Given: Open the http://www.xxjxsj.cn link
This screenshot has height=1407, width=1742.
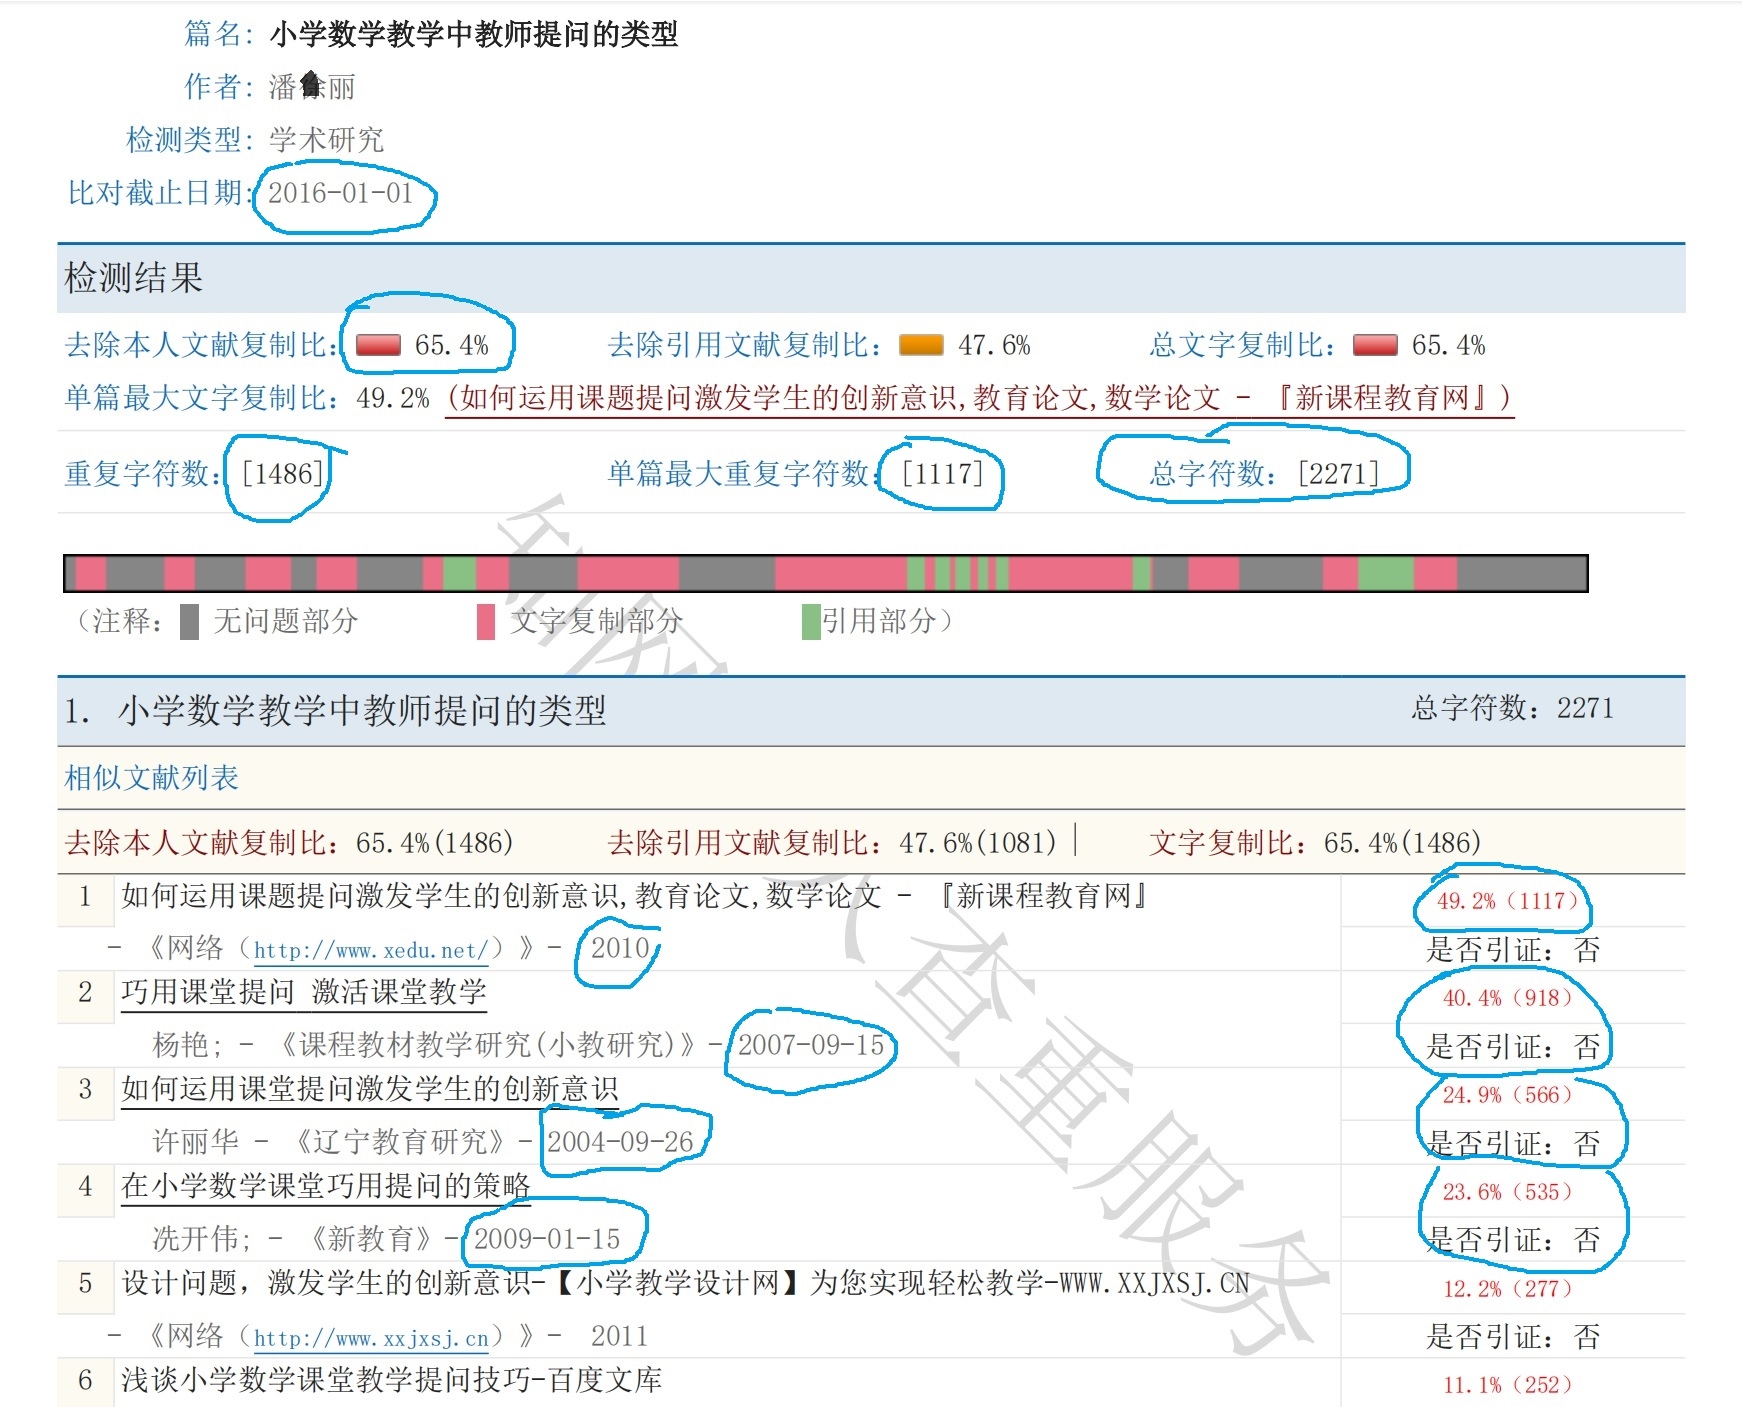Looking at the screenshot, I should click(x=370, y=1338).
